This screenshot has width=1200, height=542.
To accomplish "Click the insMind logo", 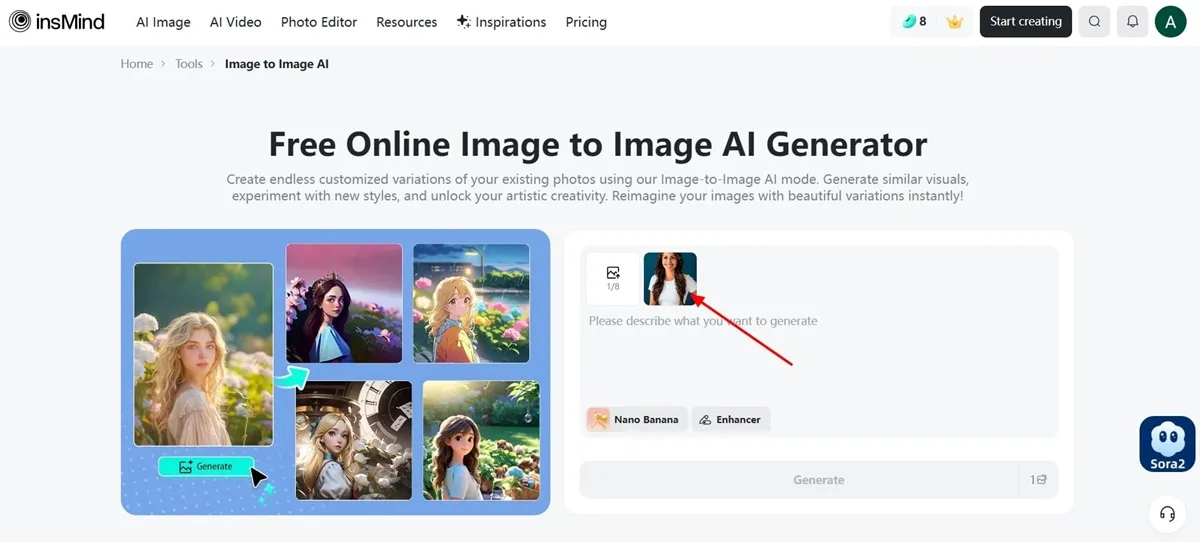I will tap(57, 21).
